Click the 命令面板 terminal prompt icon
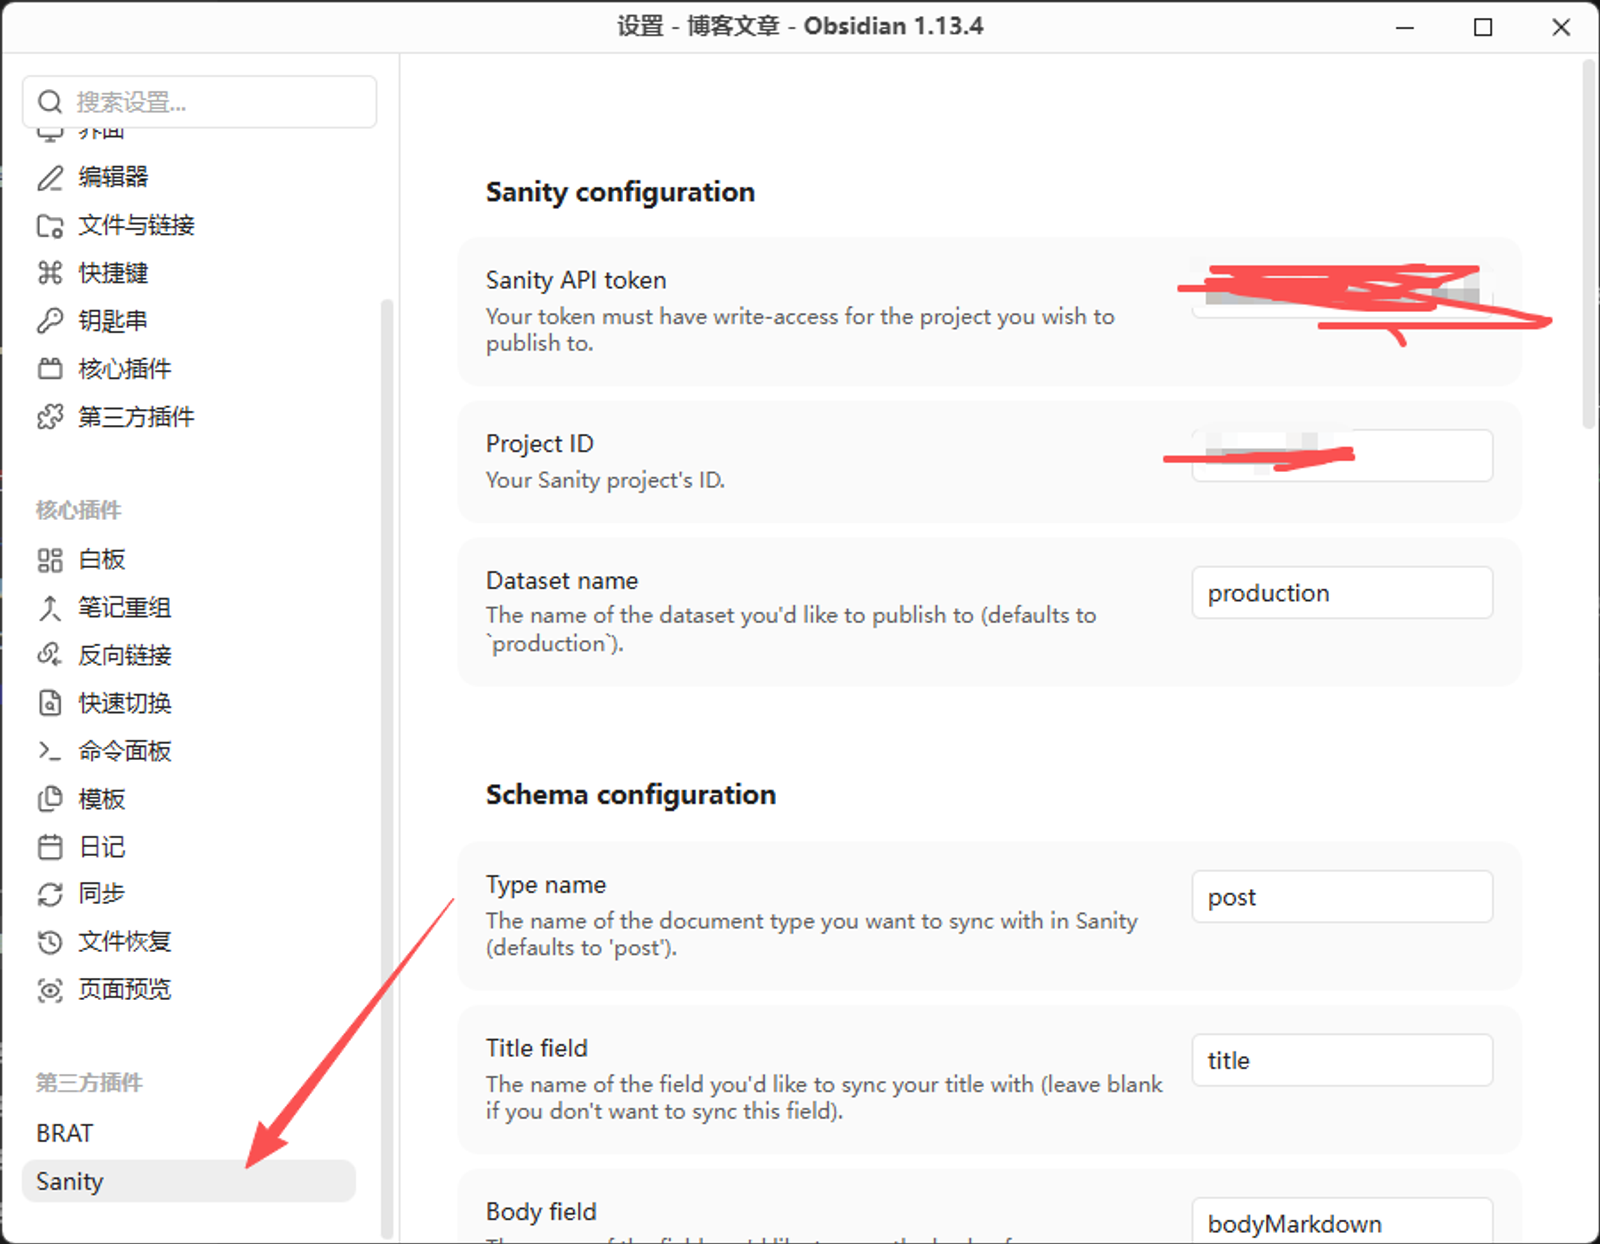Screen dimensions: 1600x1244 (50, 751)
